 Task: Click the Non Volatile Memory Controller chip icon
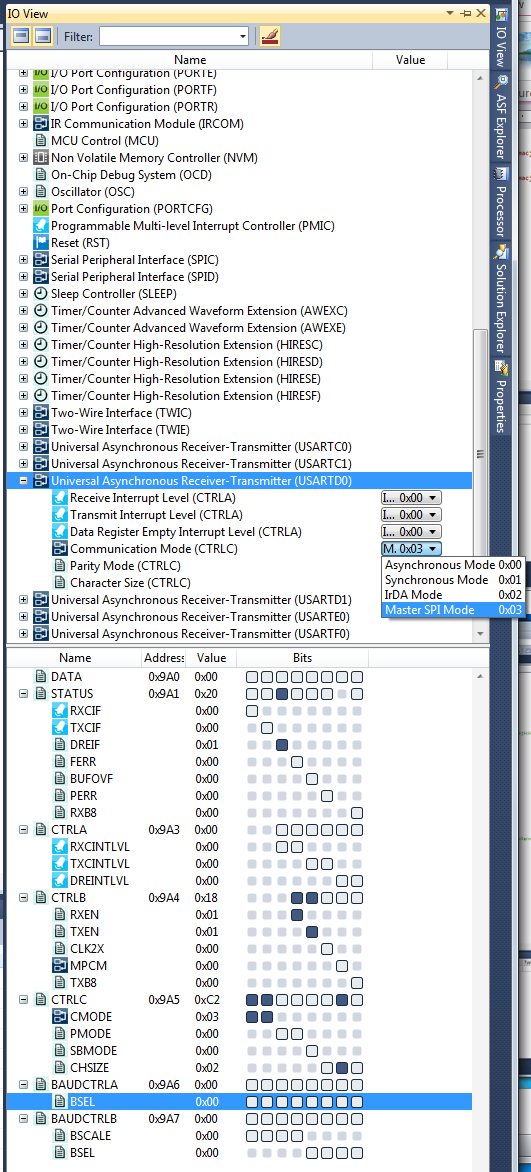41,158
